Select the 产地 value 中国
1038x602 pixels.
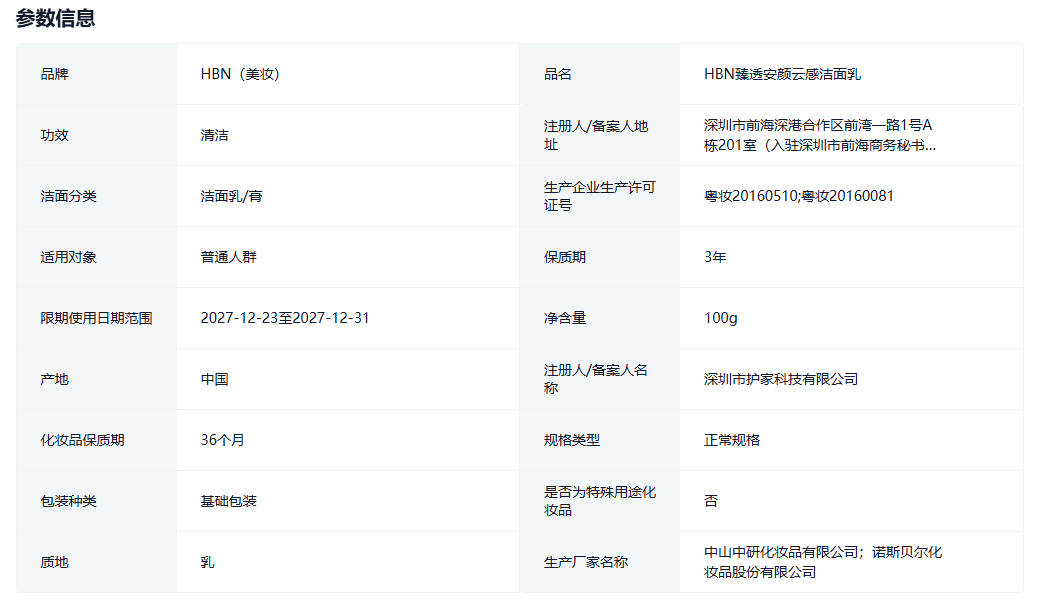214,379
